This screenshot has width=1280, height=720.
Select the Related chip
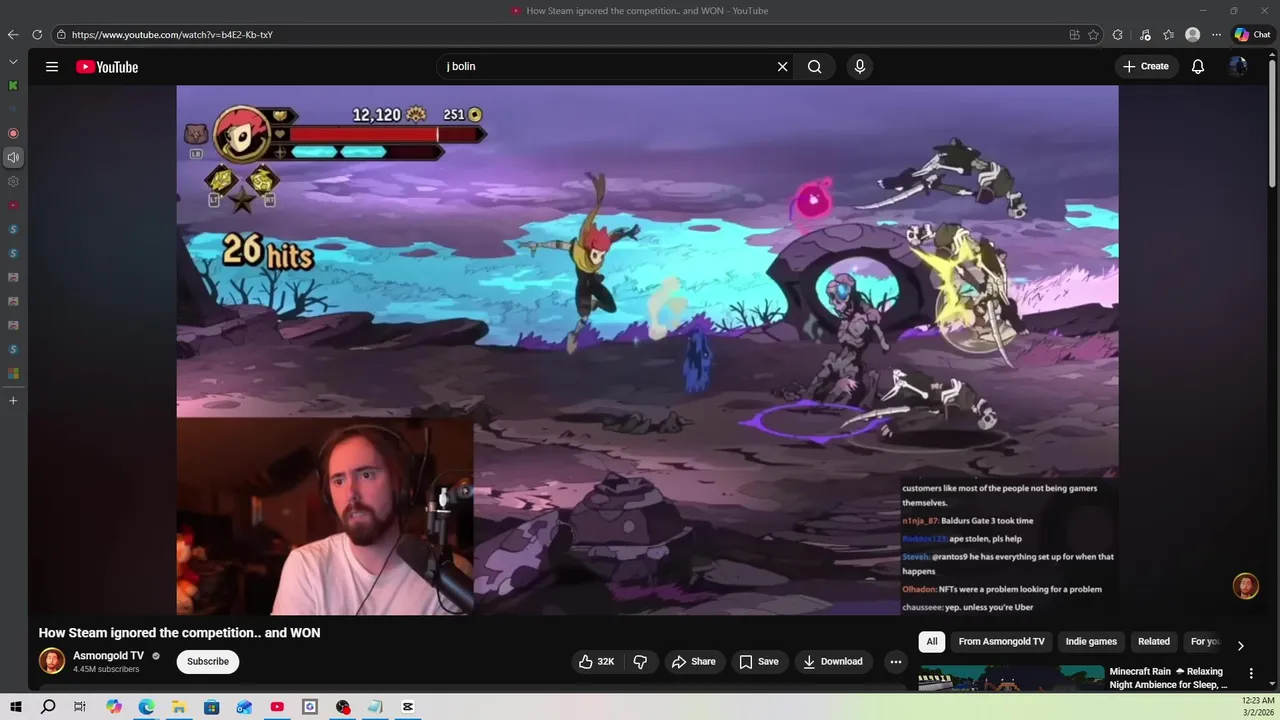[x=1153, y=642]
